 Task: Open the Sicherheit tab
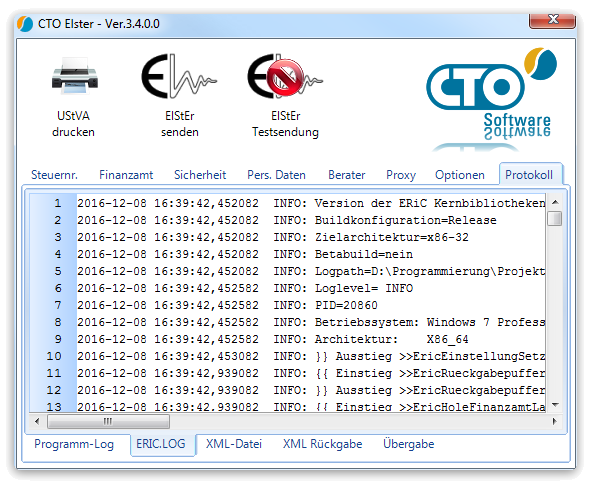(200, 175)
